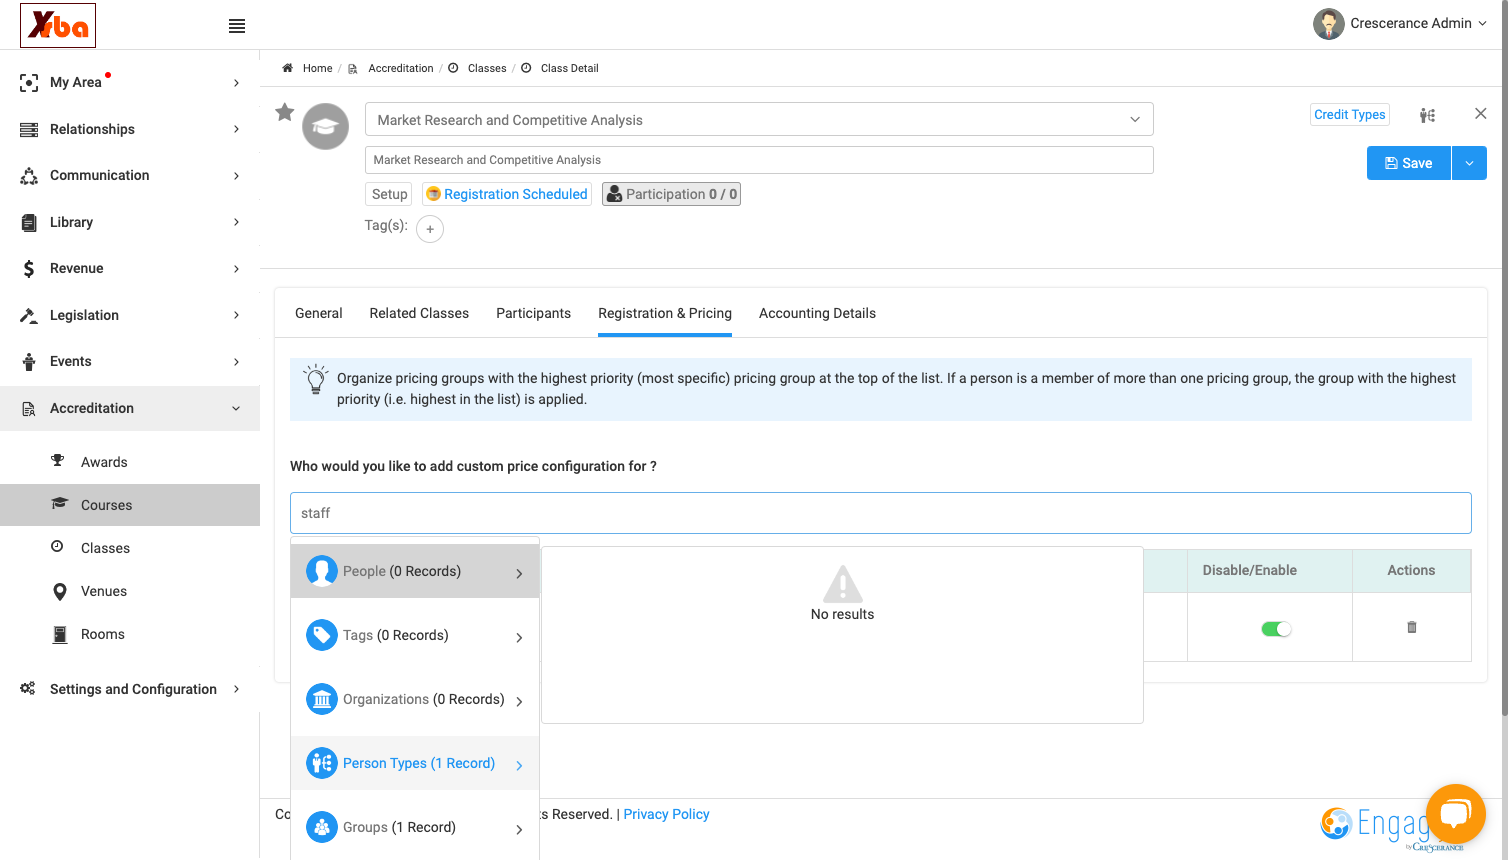Image resolution: width=1508 pixels, height=860 pixels.
Task: Switch to the Participants tab
Action: point(533,313)
